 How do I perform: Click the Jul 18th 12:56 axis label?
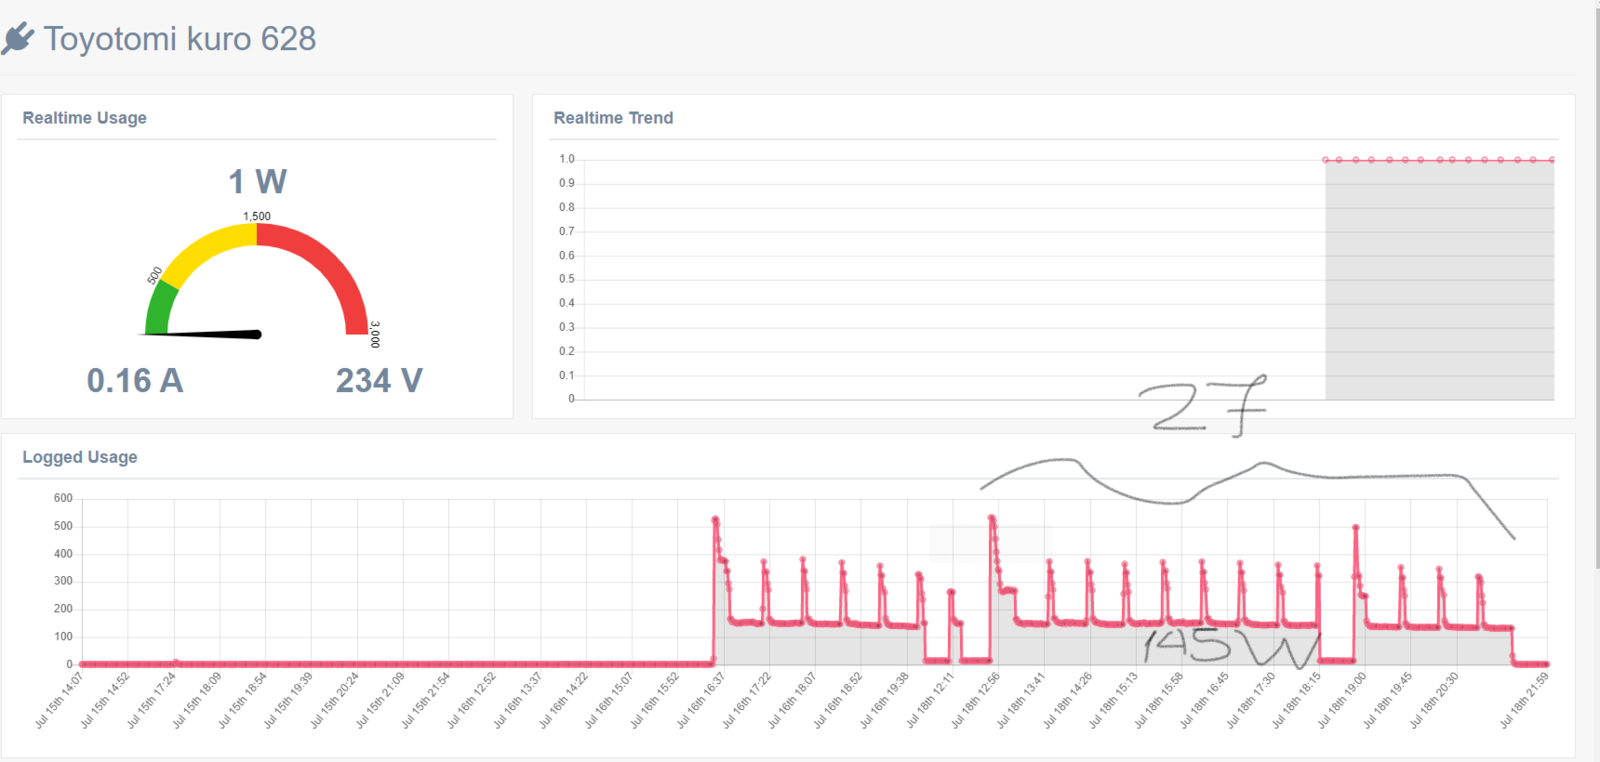(x=975, y=700)
